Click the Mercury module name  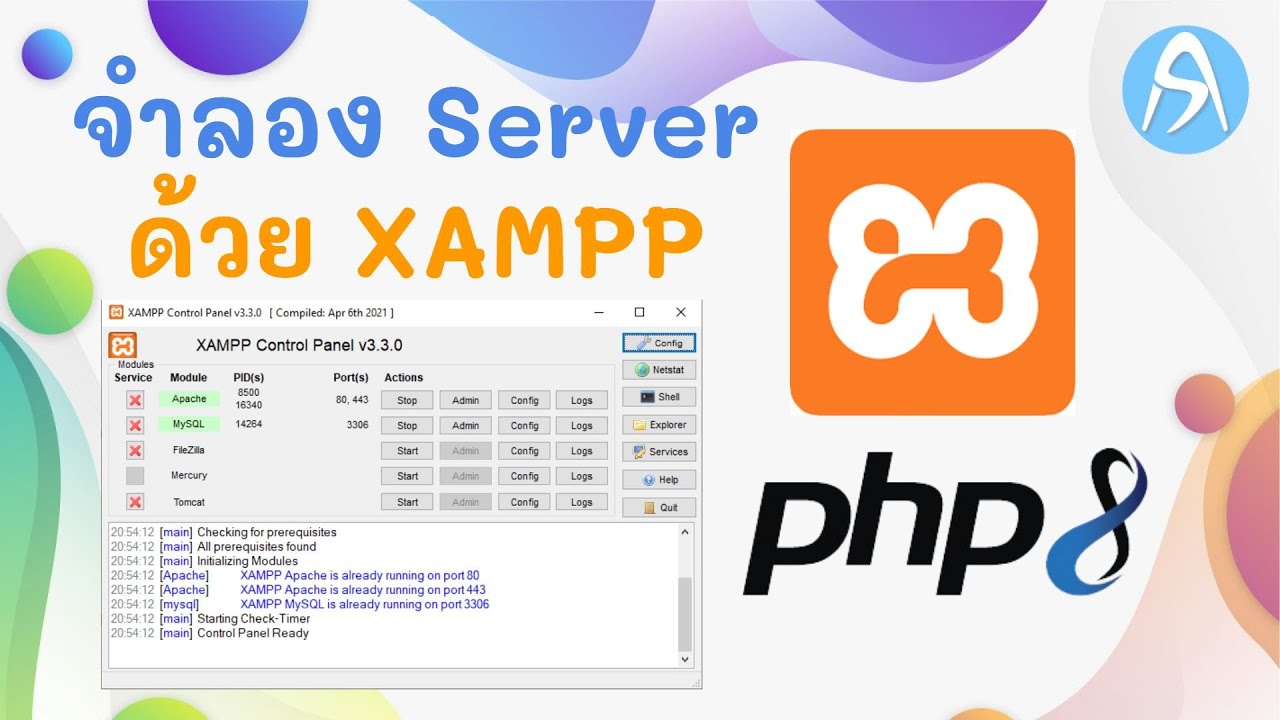click(189, 475)
